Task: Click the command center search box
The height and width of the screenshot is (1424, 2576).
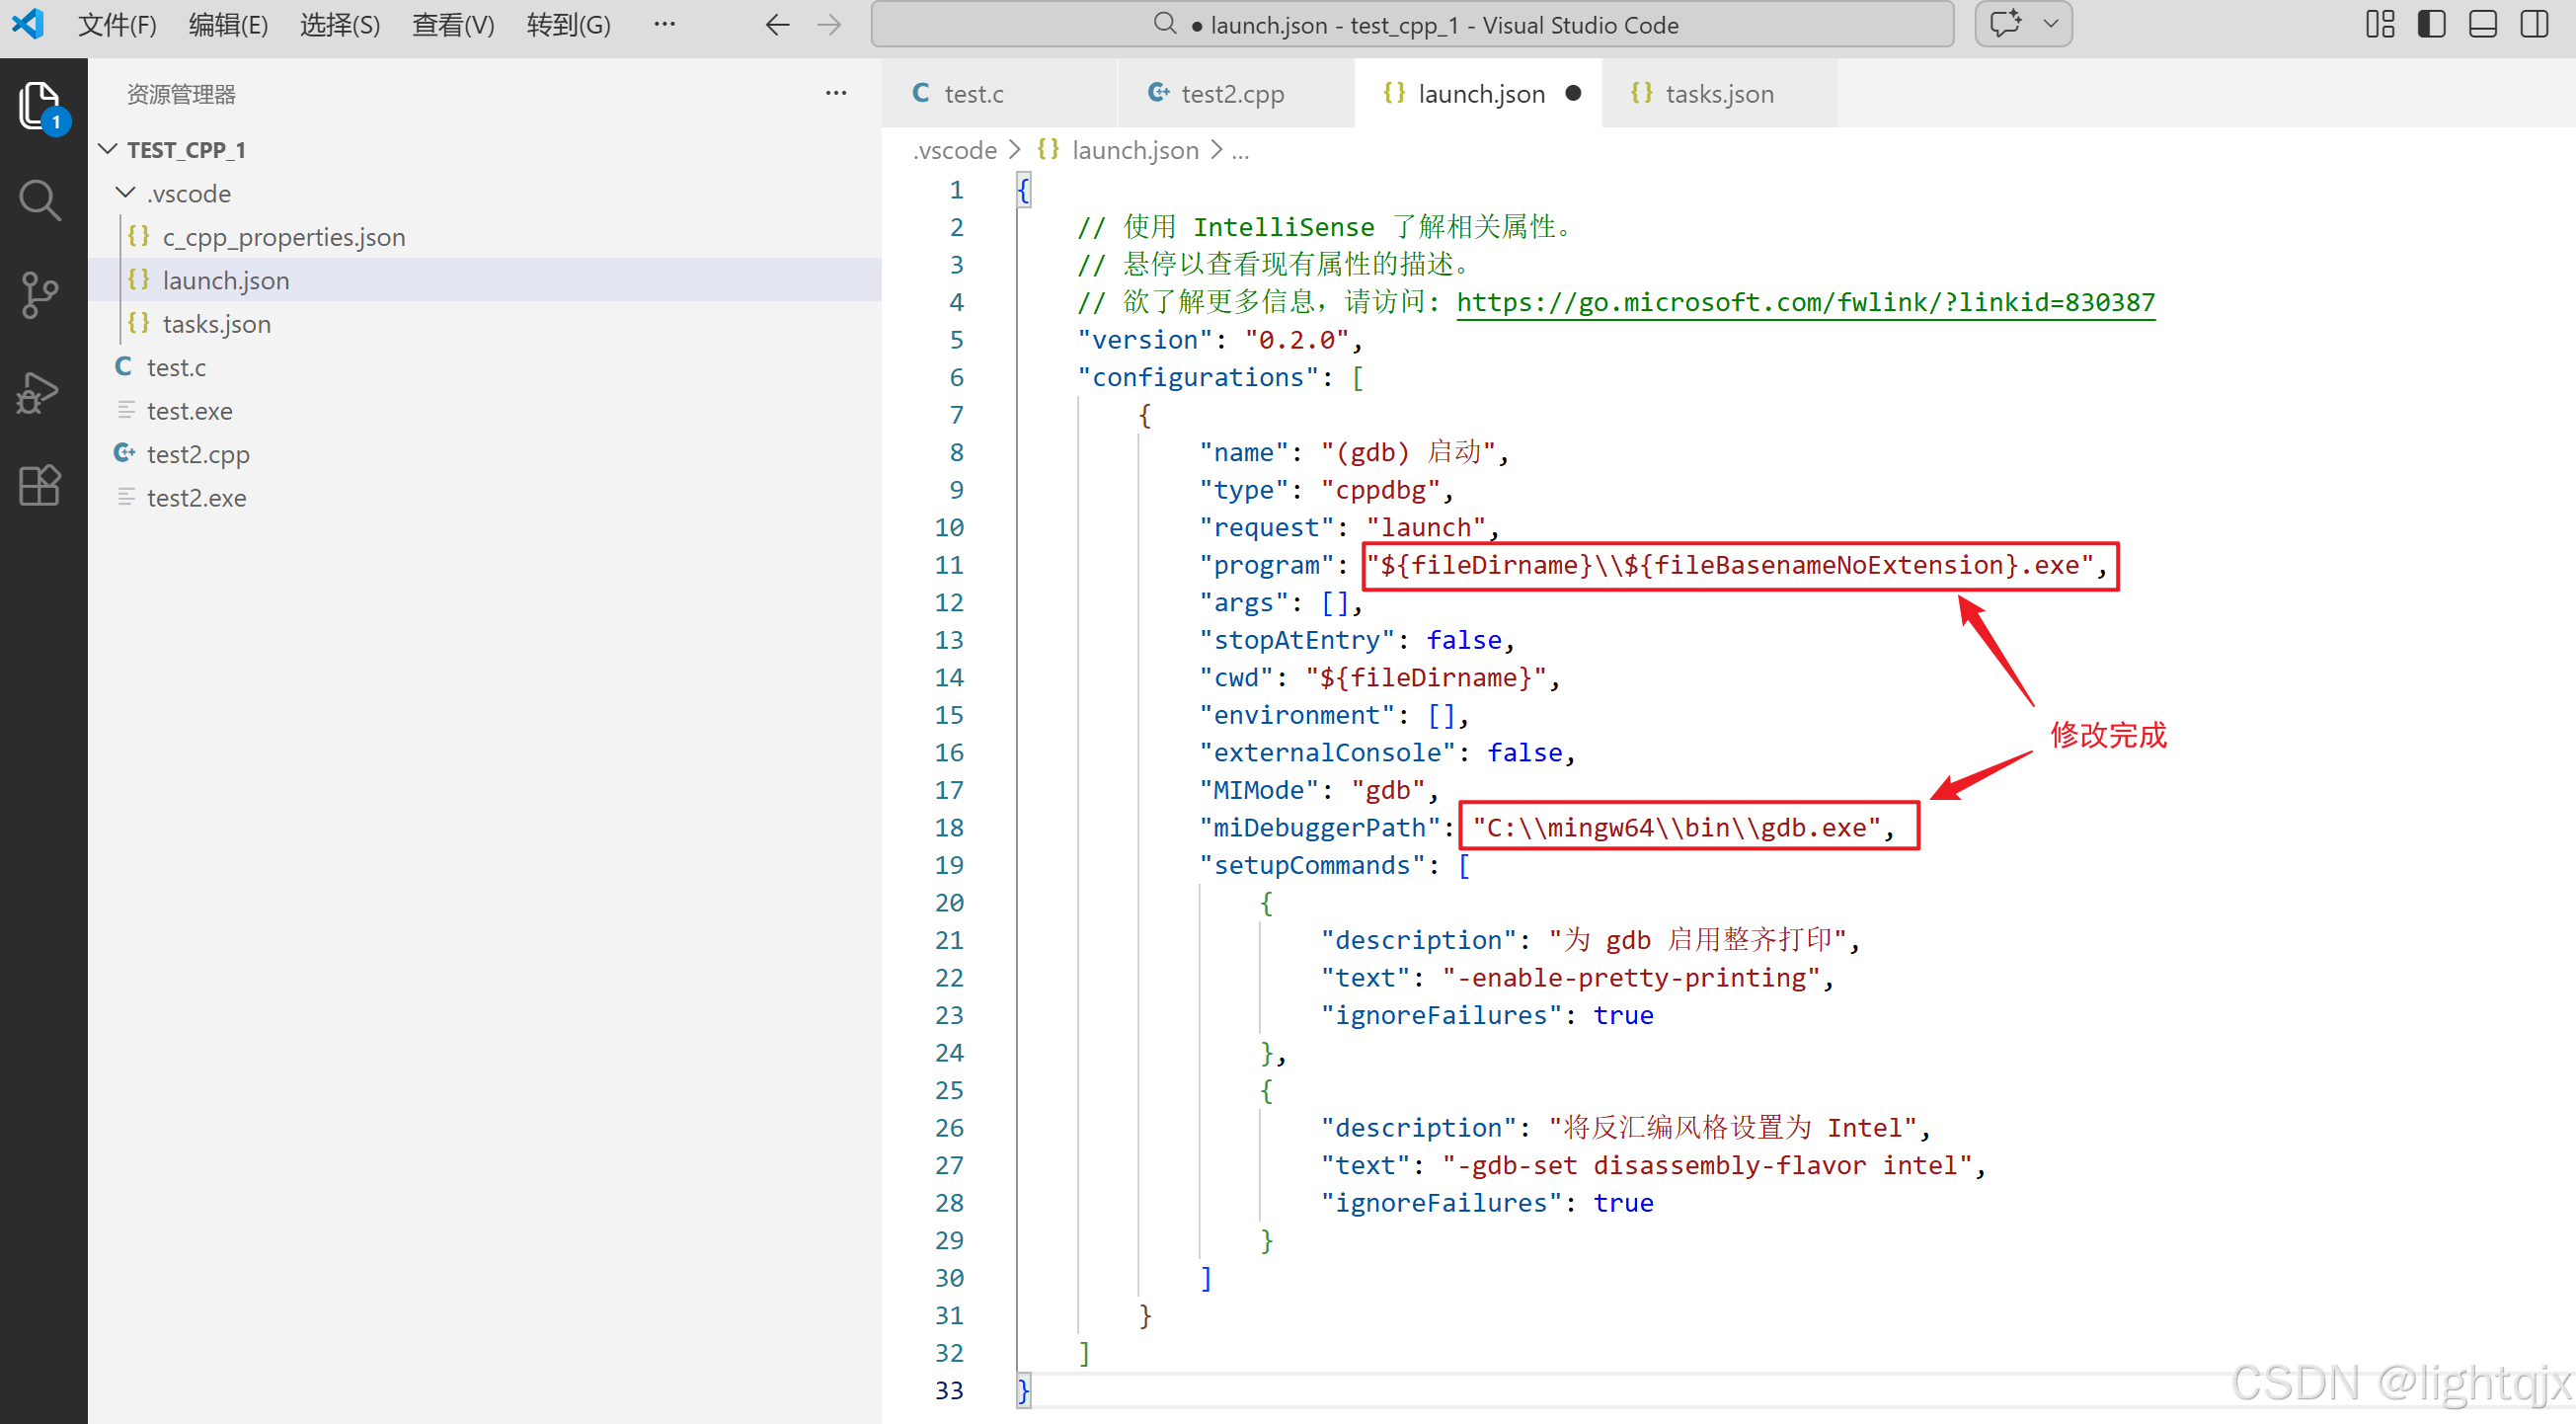Action: click(x=1412, y=24)
